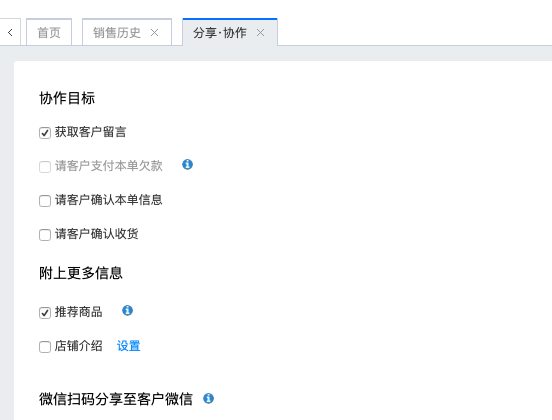
Task: Uncheck the 推荐商品 checkbox
Action: [45, 313]
